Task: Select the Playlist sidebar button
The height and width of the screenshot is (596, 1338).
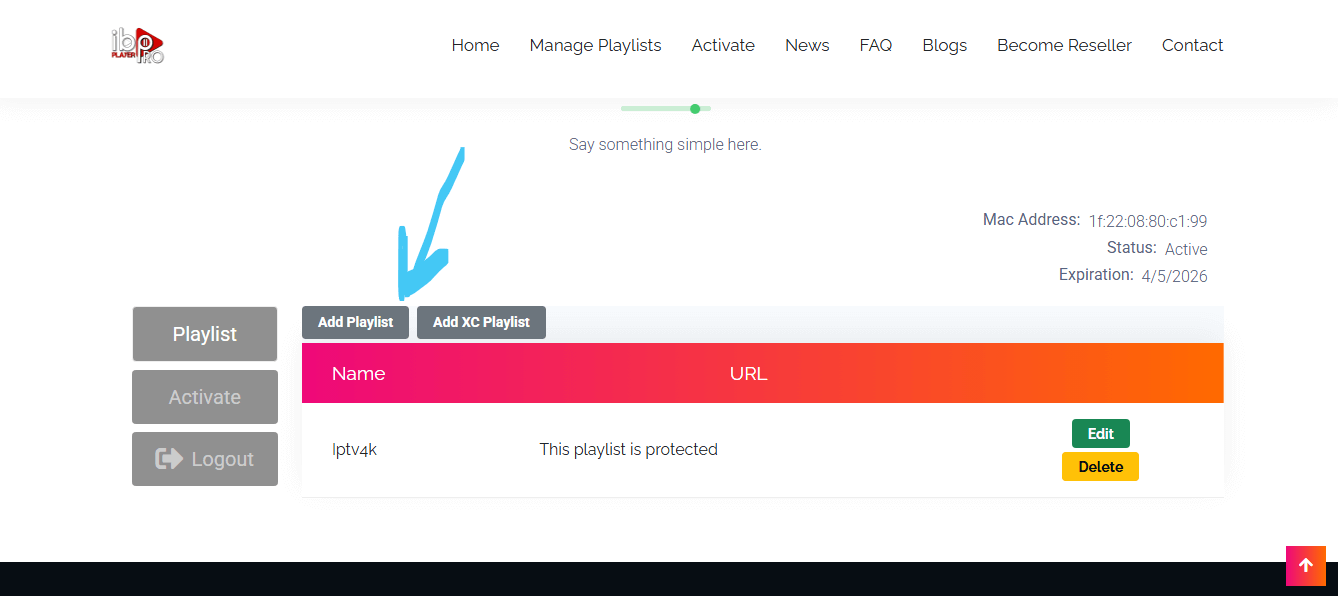Action: click(204, 333)
